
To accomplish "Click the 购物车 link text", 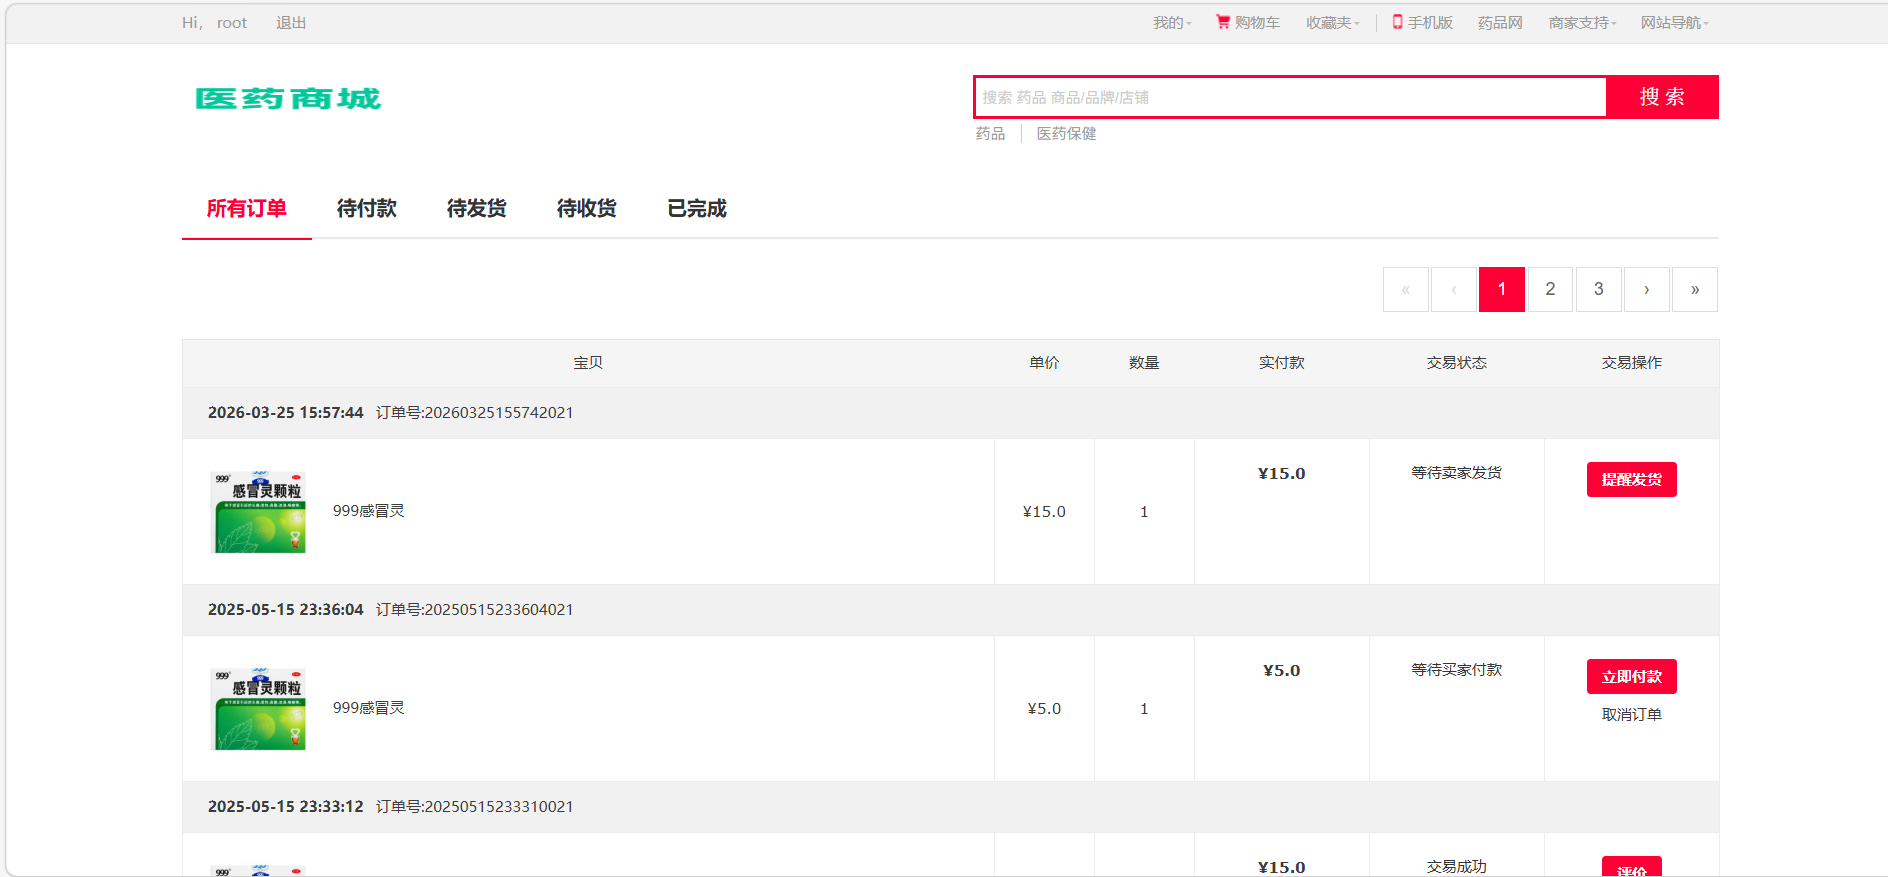I will point(1257,23).
